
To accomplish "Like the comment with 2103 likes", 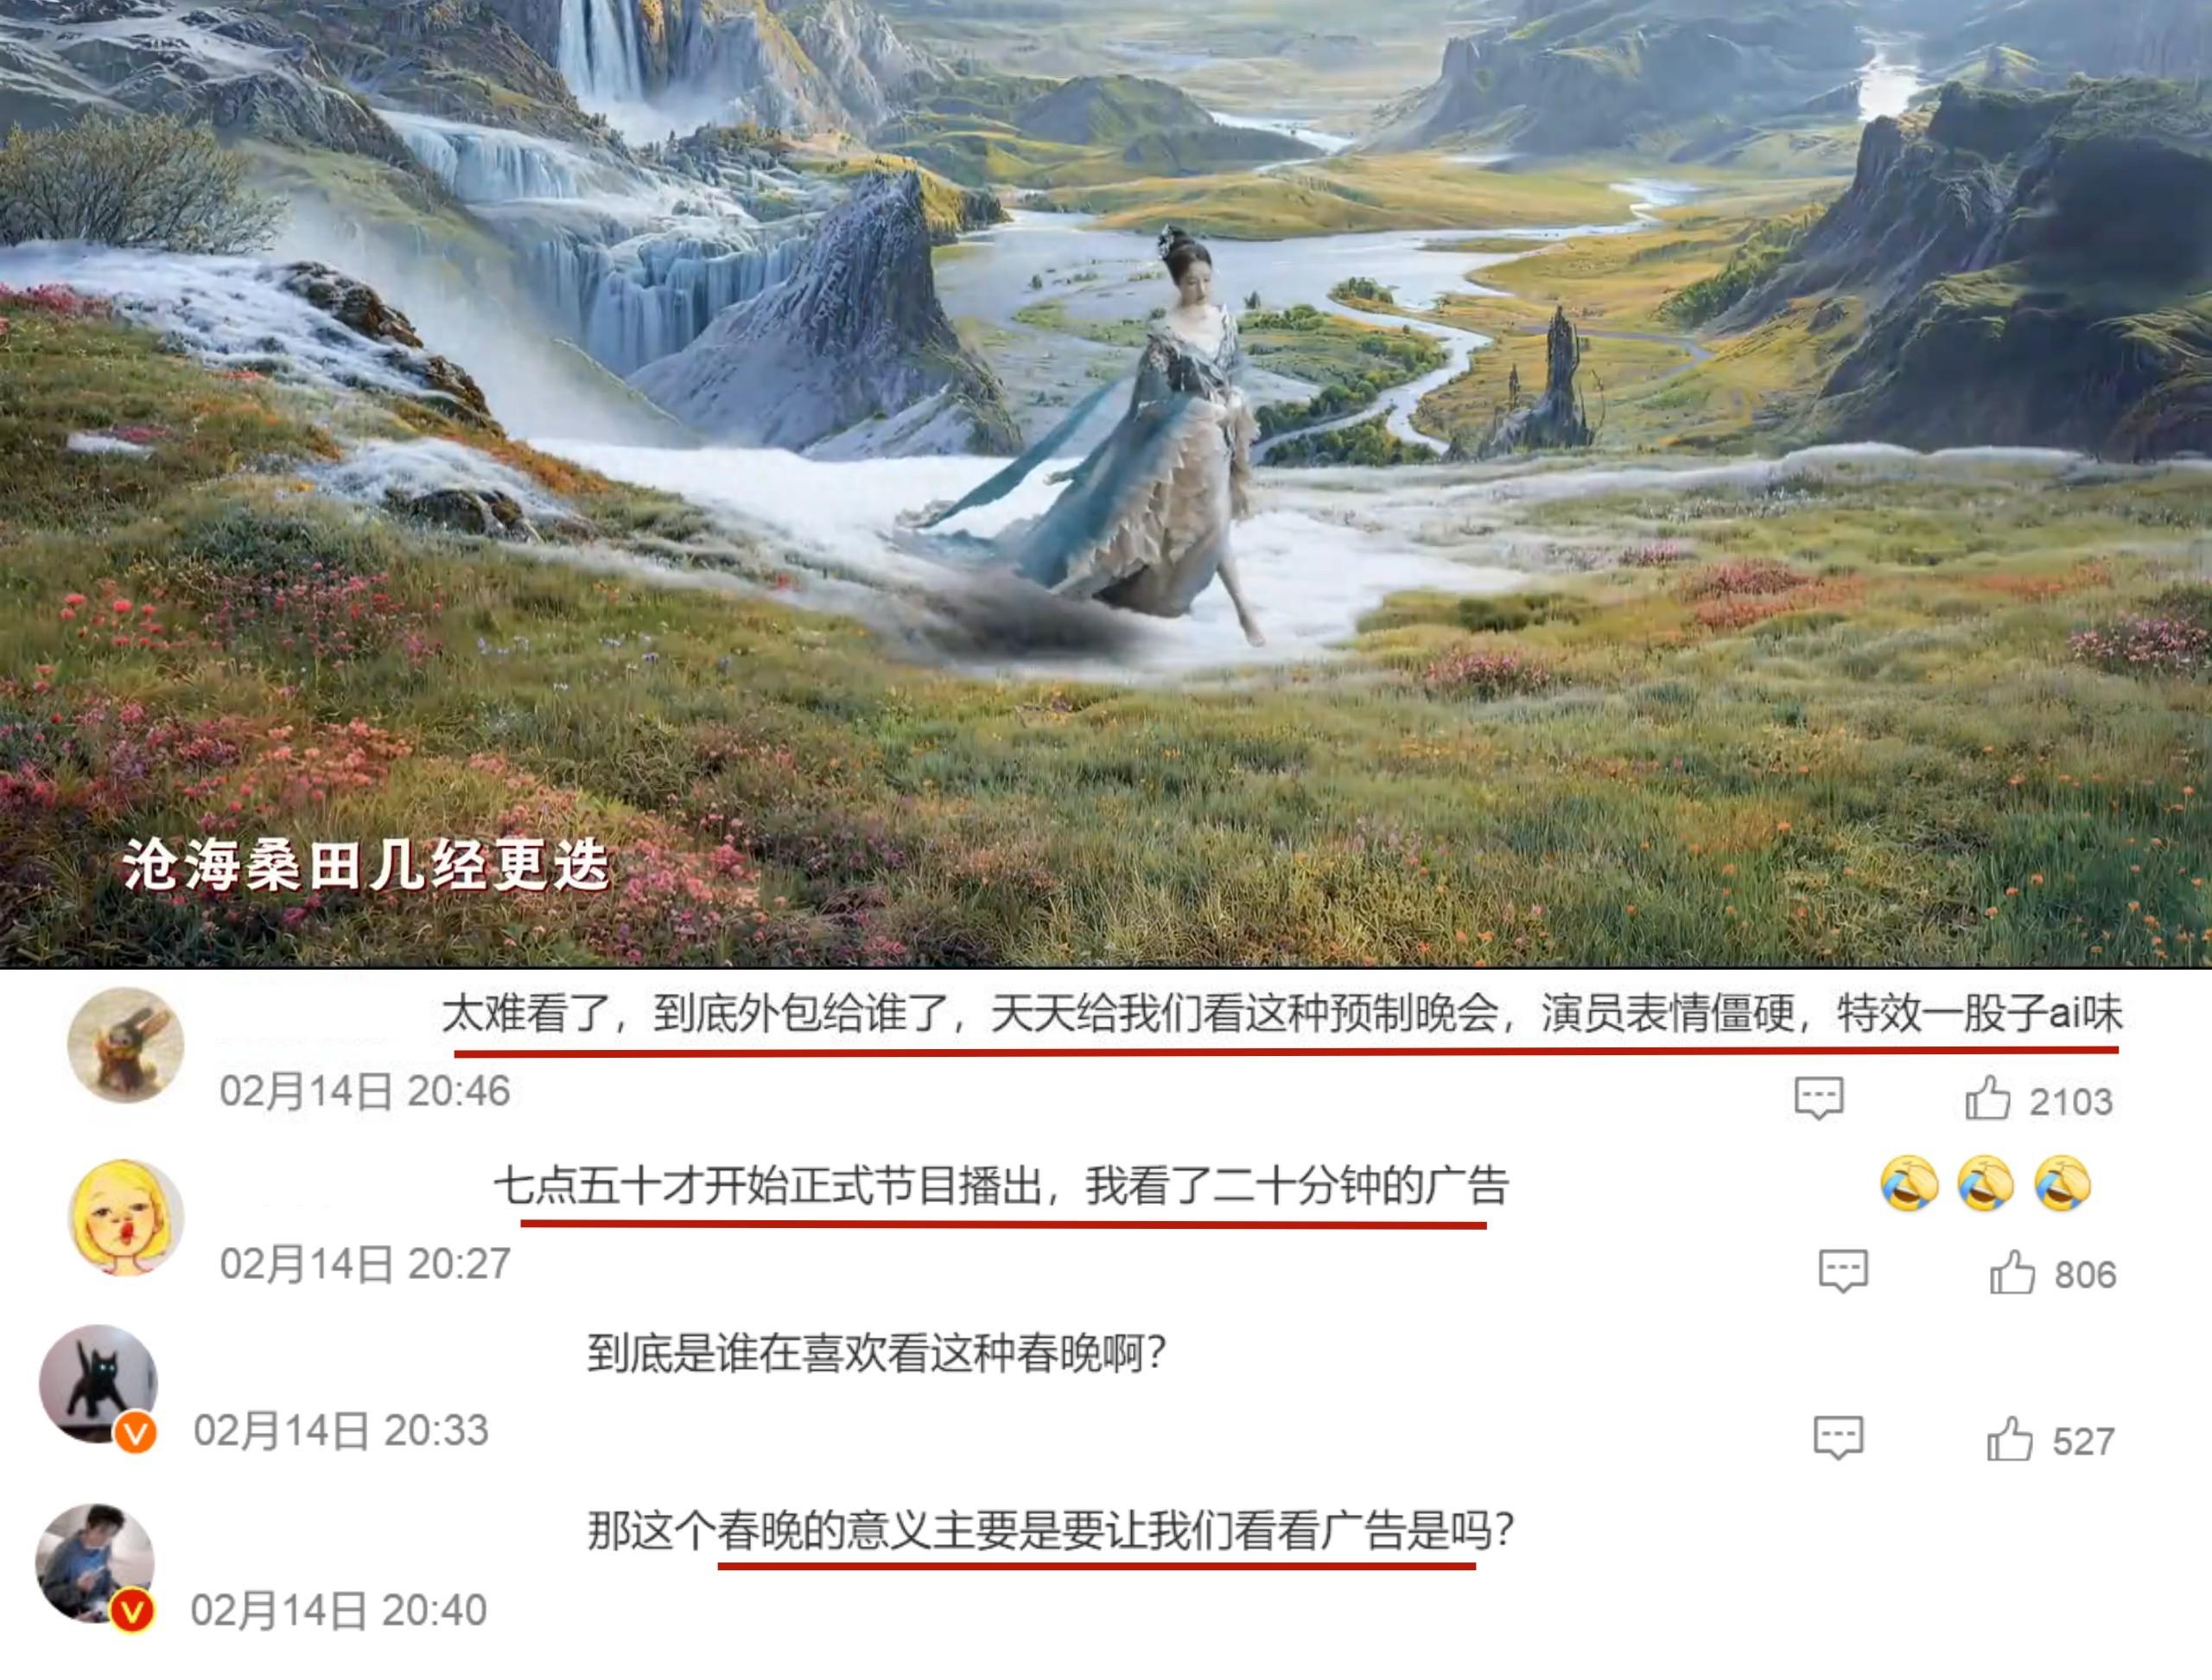I will [1987, 1099].
